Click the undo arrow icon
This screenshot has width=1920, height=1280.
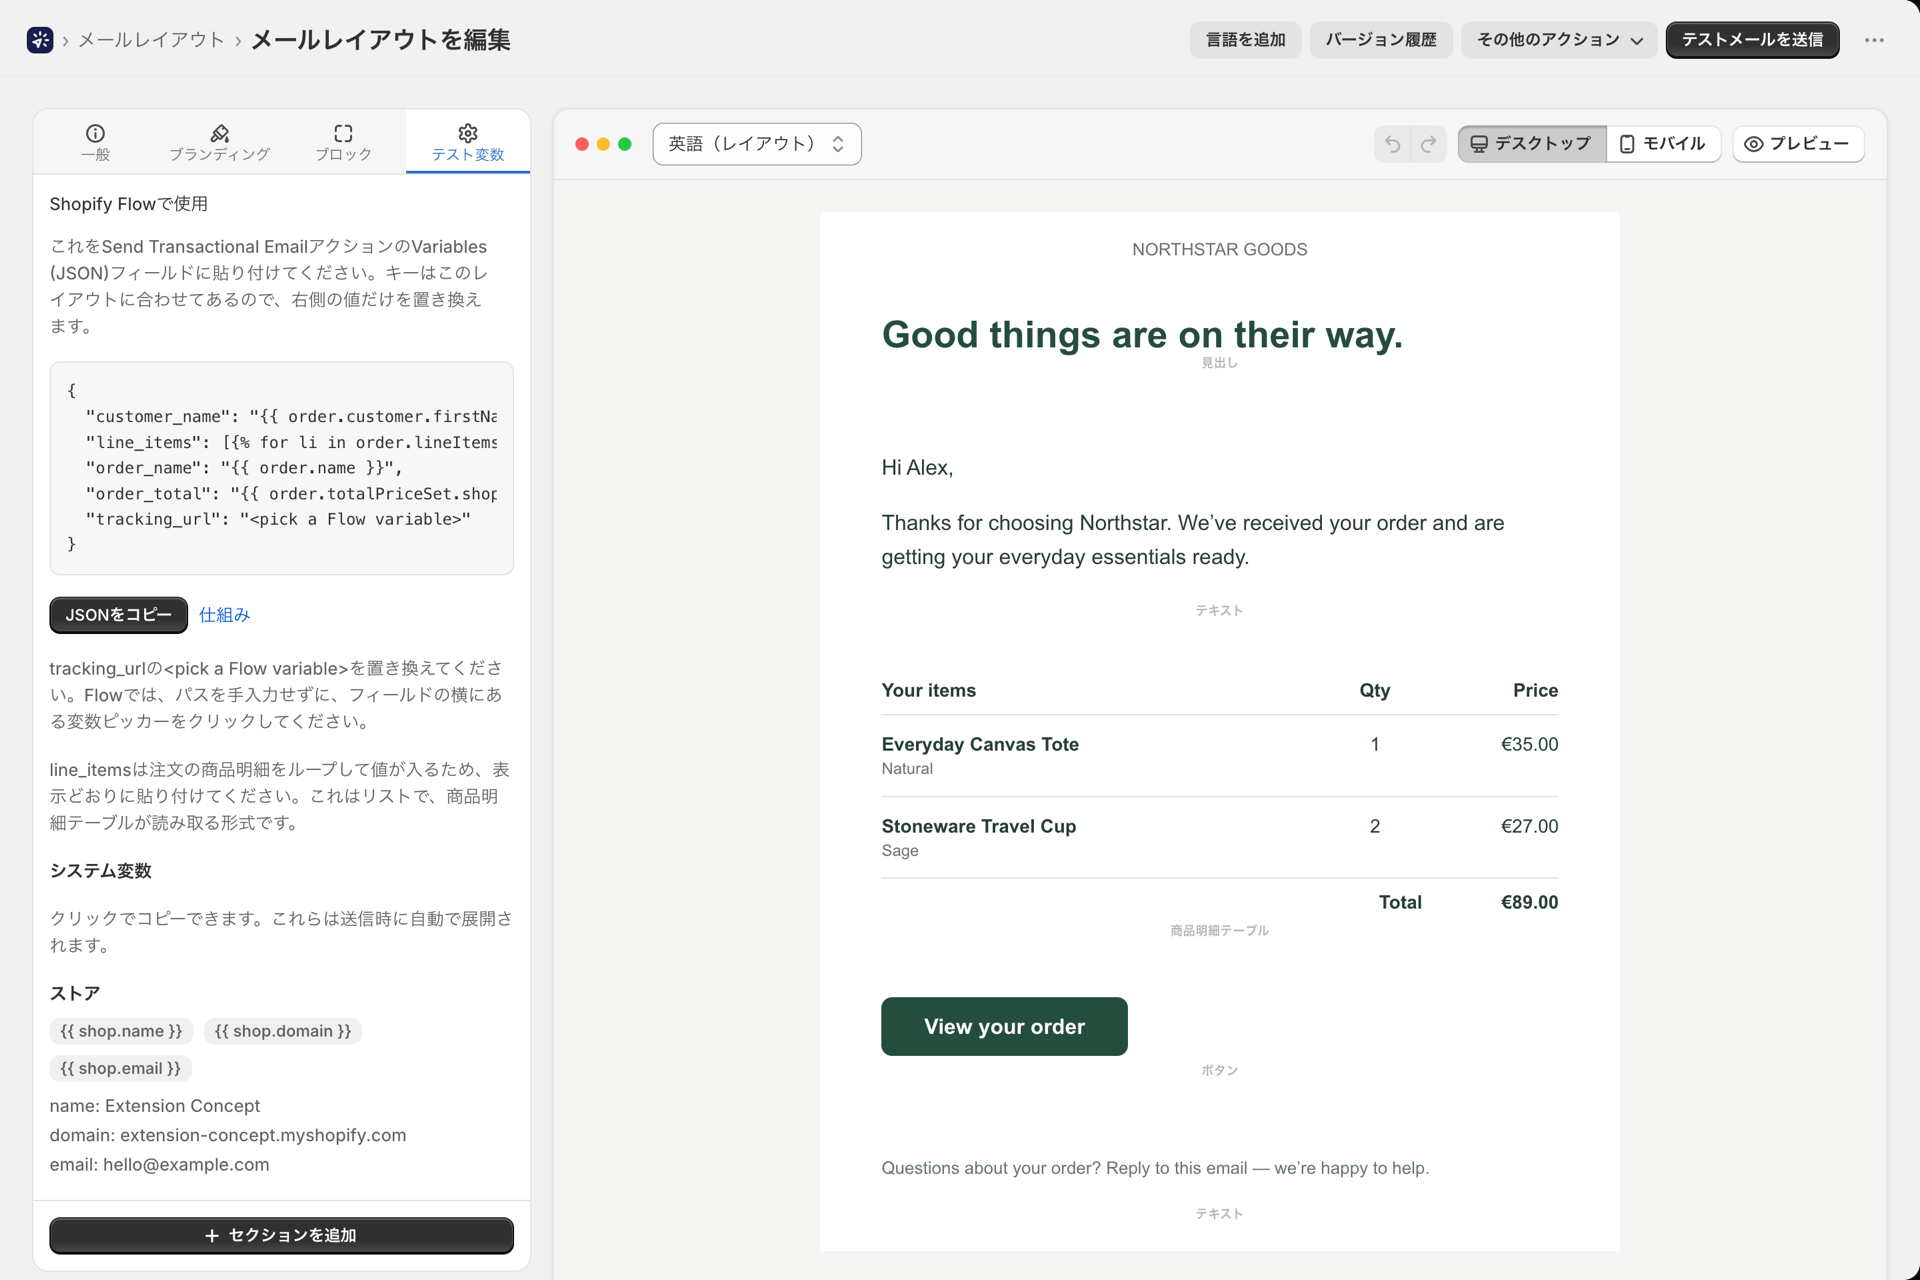click(x=1392, y=144)
